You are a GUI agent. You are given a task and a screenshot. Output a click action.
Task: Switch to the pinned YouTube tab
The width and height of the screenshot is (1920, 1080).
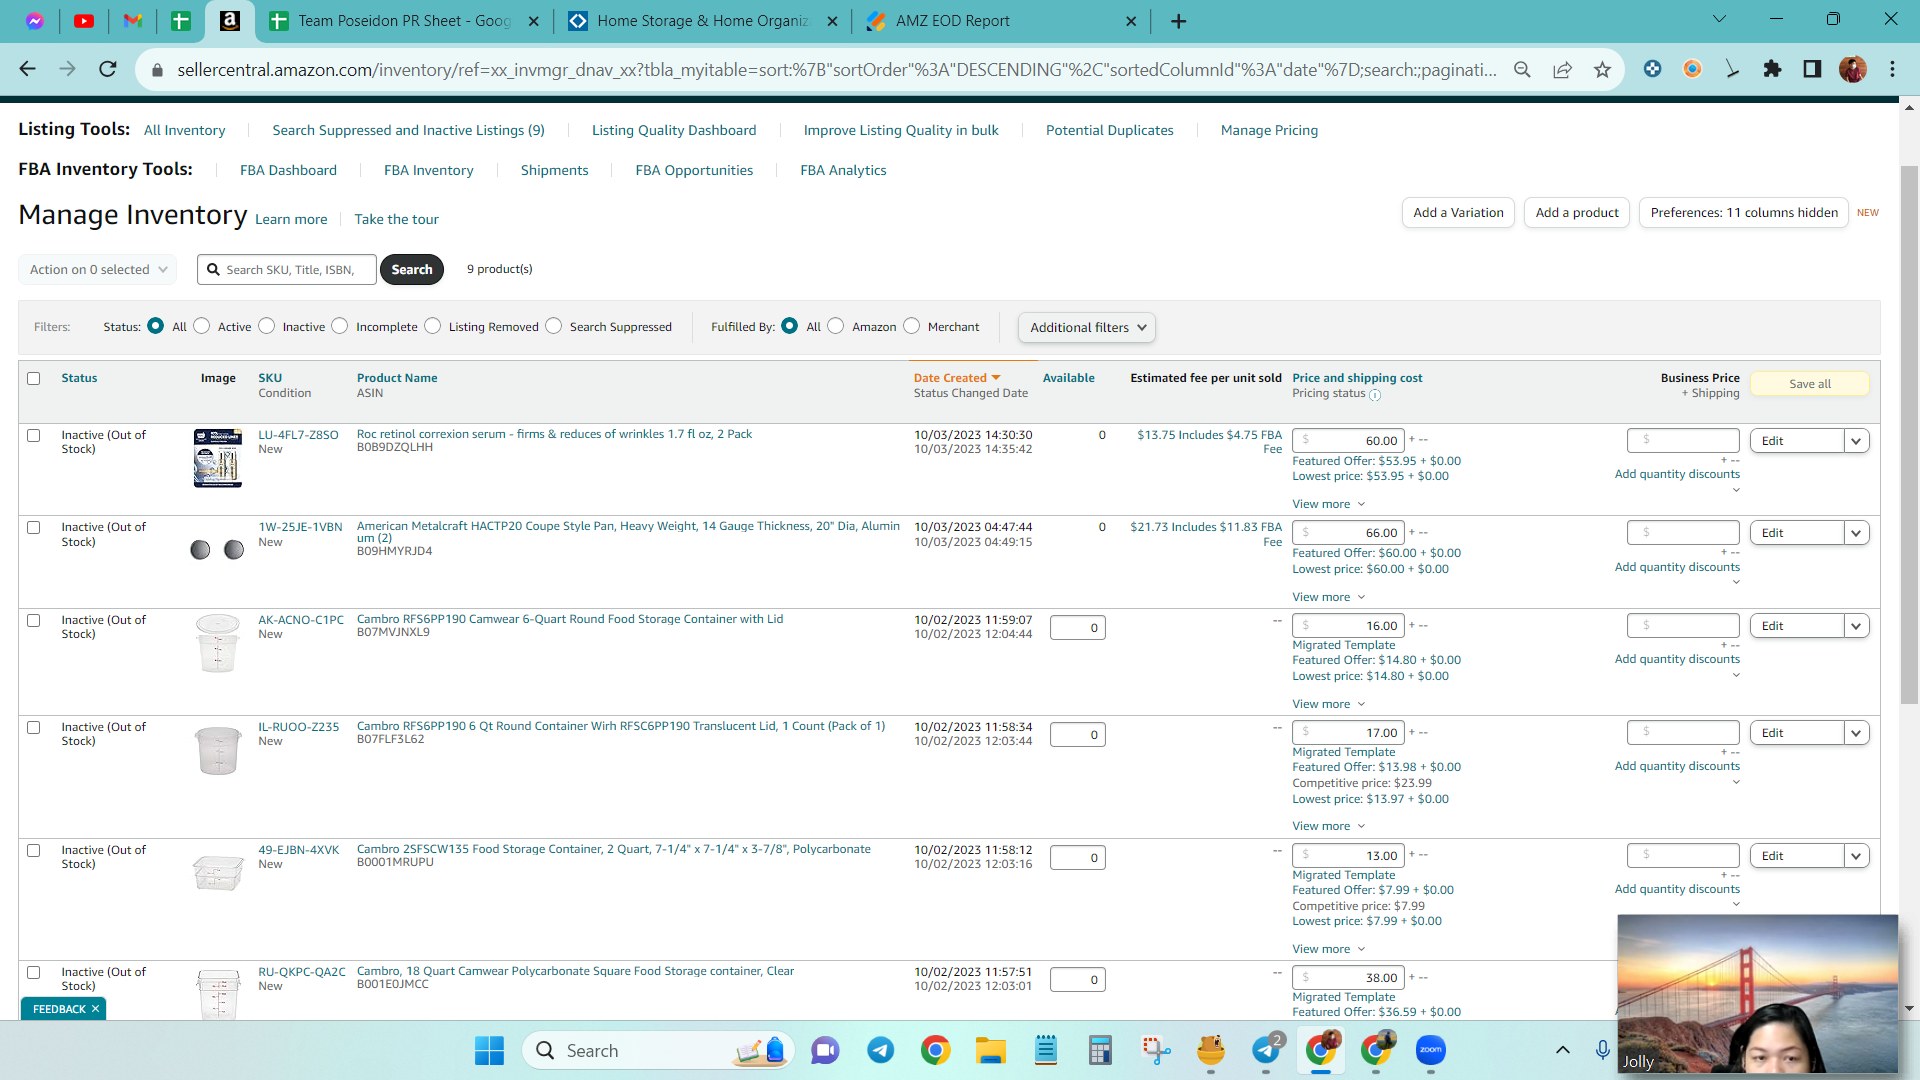pyautogui.click(x=84, y=21)
